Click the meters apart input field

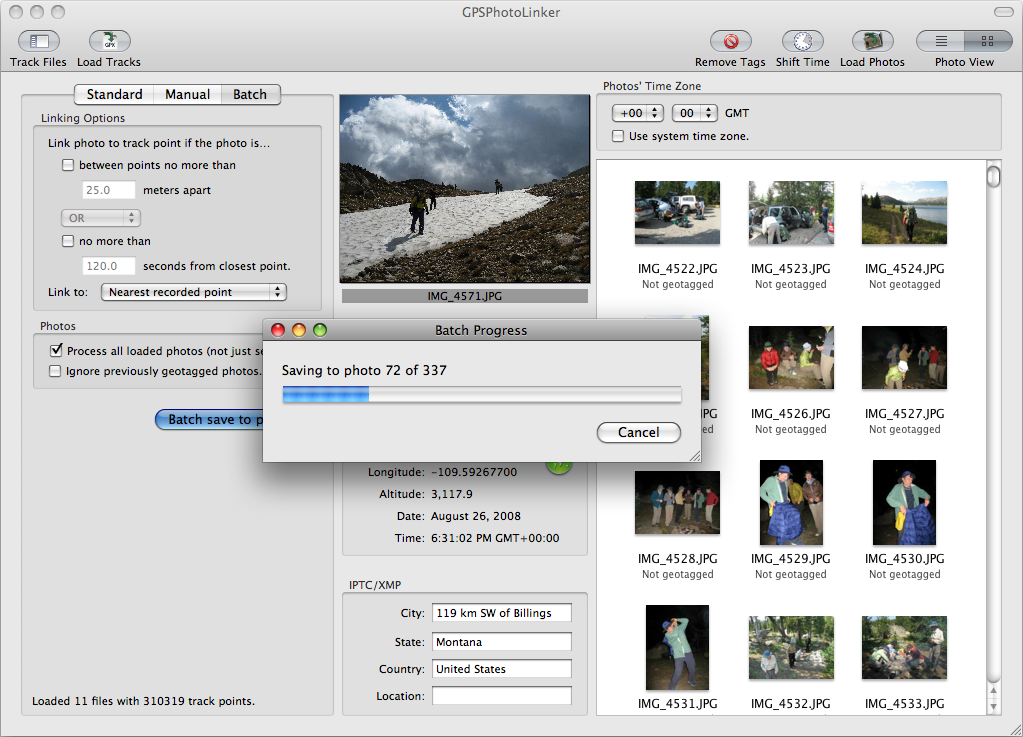pos(109,190)
